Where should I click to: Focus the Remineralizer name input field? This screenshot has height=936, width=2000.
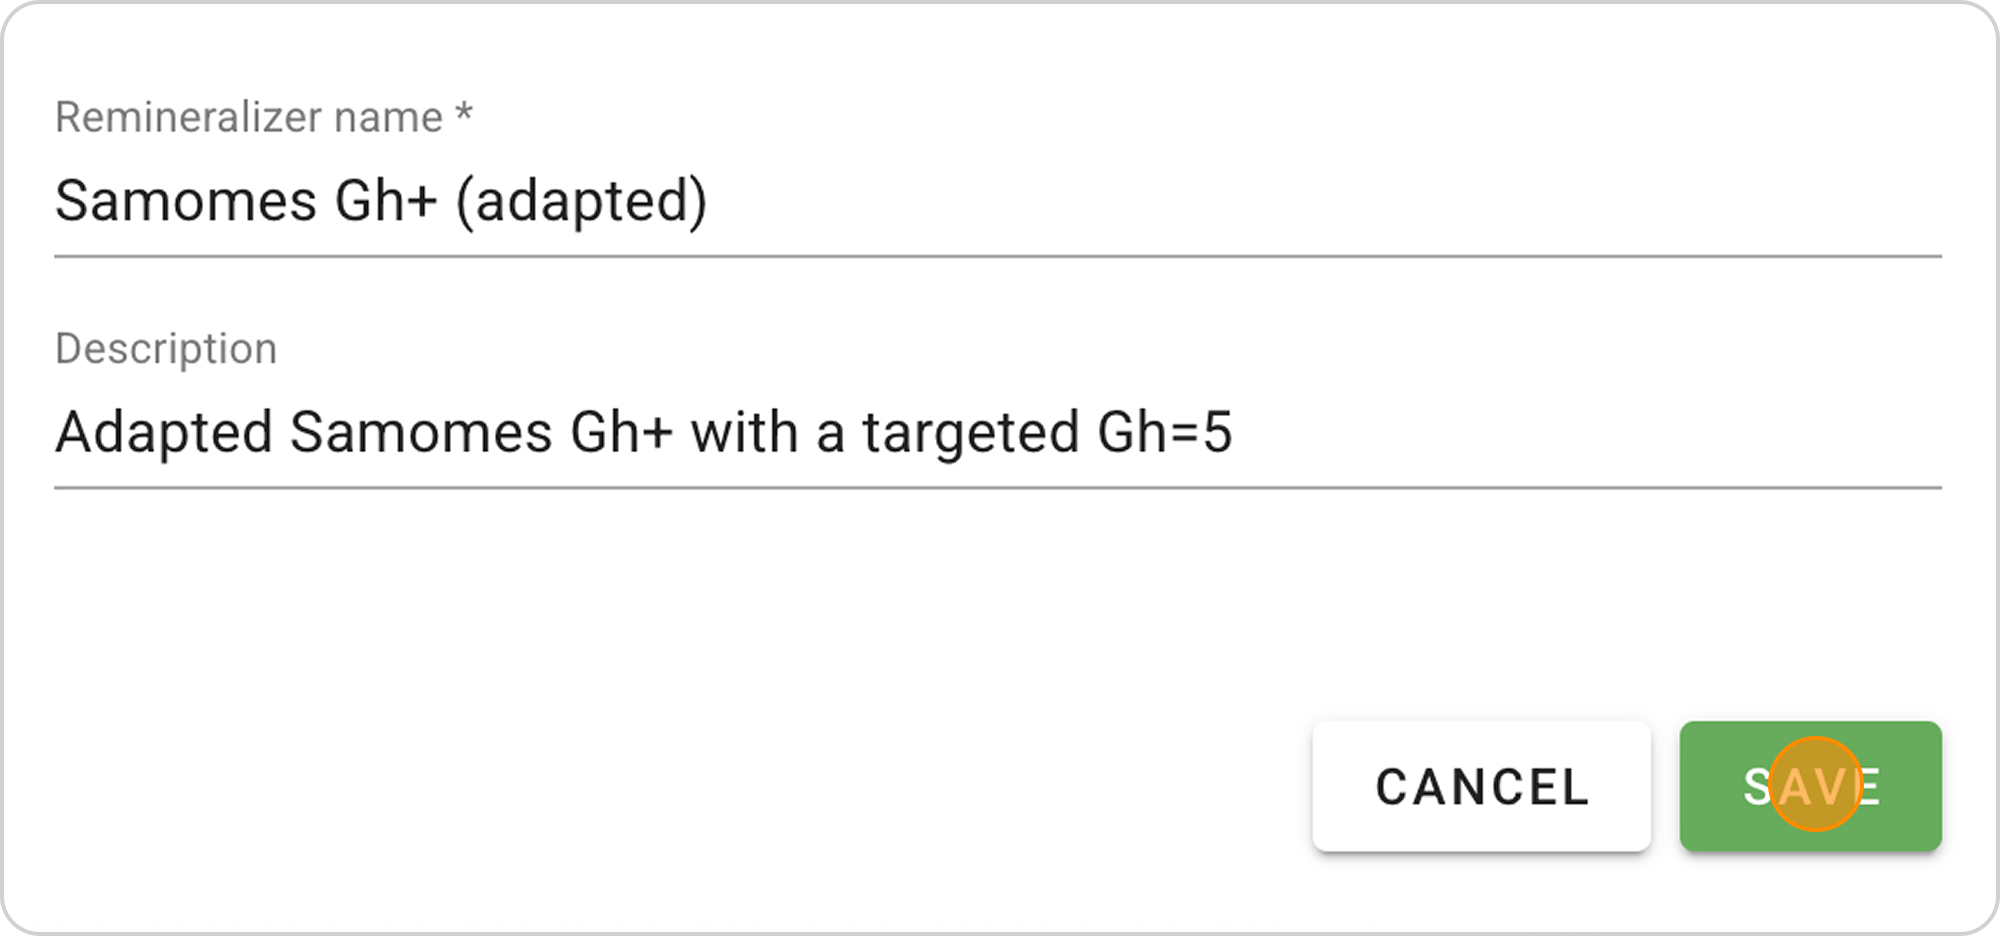[x=997, y=200]
